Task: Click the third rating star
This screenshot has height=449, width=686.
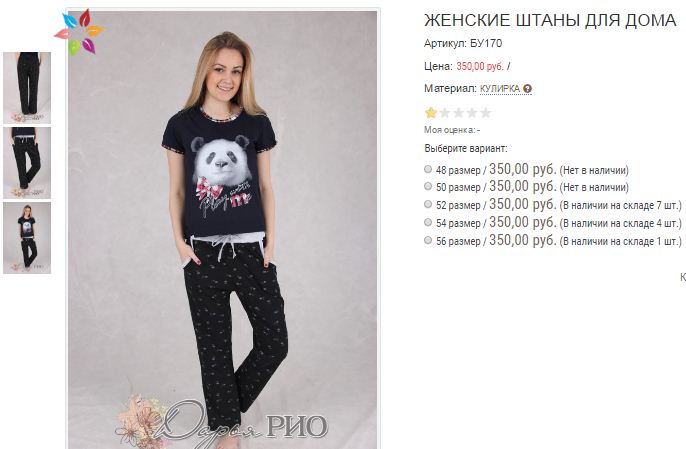Action: click(458, 113)
